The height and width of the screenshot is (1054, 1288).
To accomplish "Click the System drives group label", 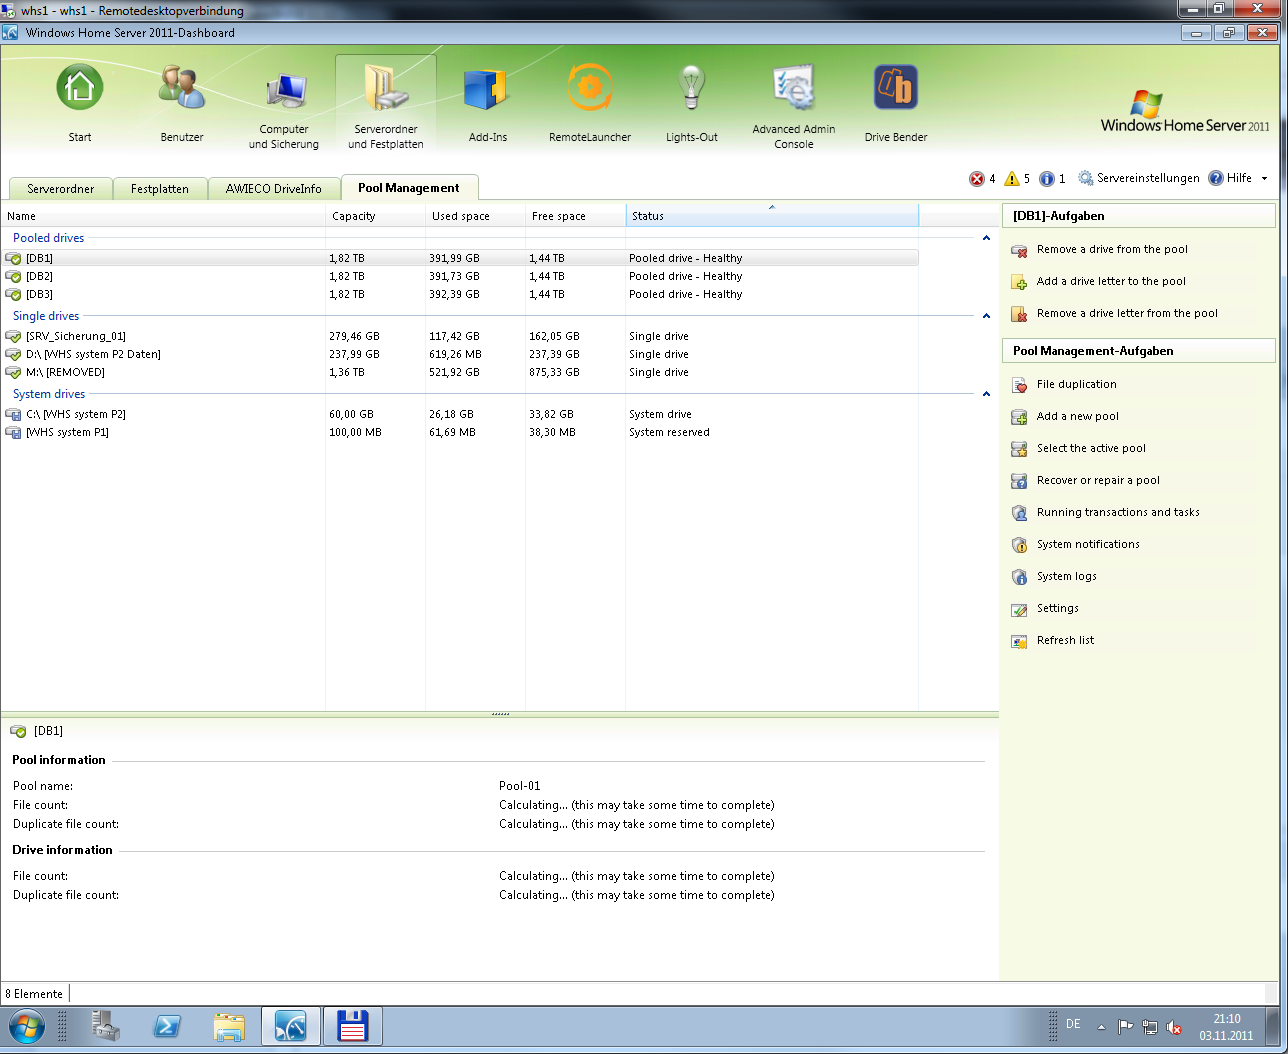I will (49, 394).
